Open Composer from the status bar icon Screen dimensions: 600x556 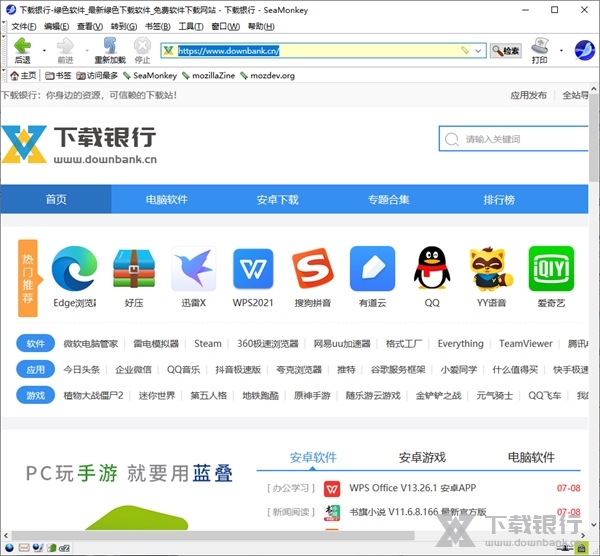click(x=38, y=548)
